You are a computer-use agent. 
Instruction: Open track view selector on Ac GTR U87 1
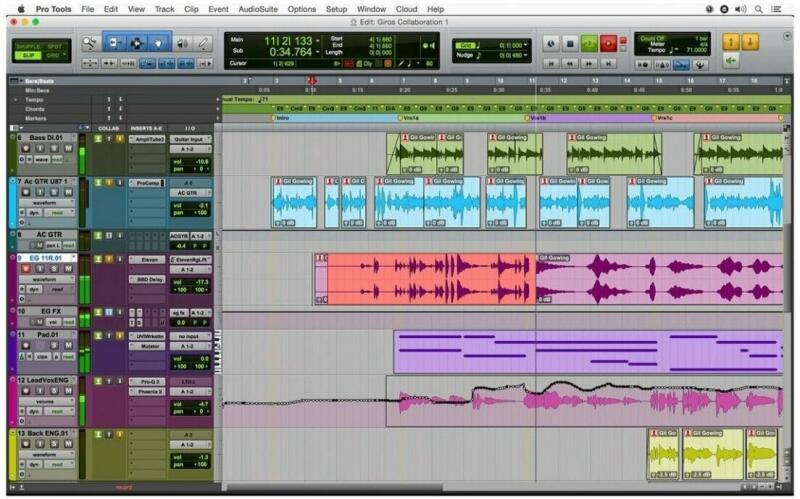click(45, 203)
